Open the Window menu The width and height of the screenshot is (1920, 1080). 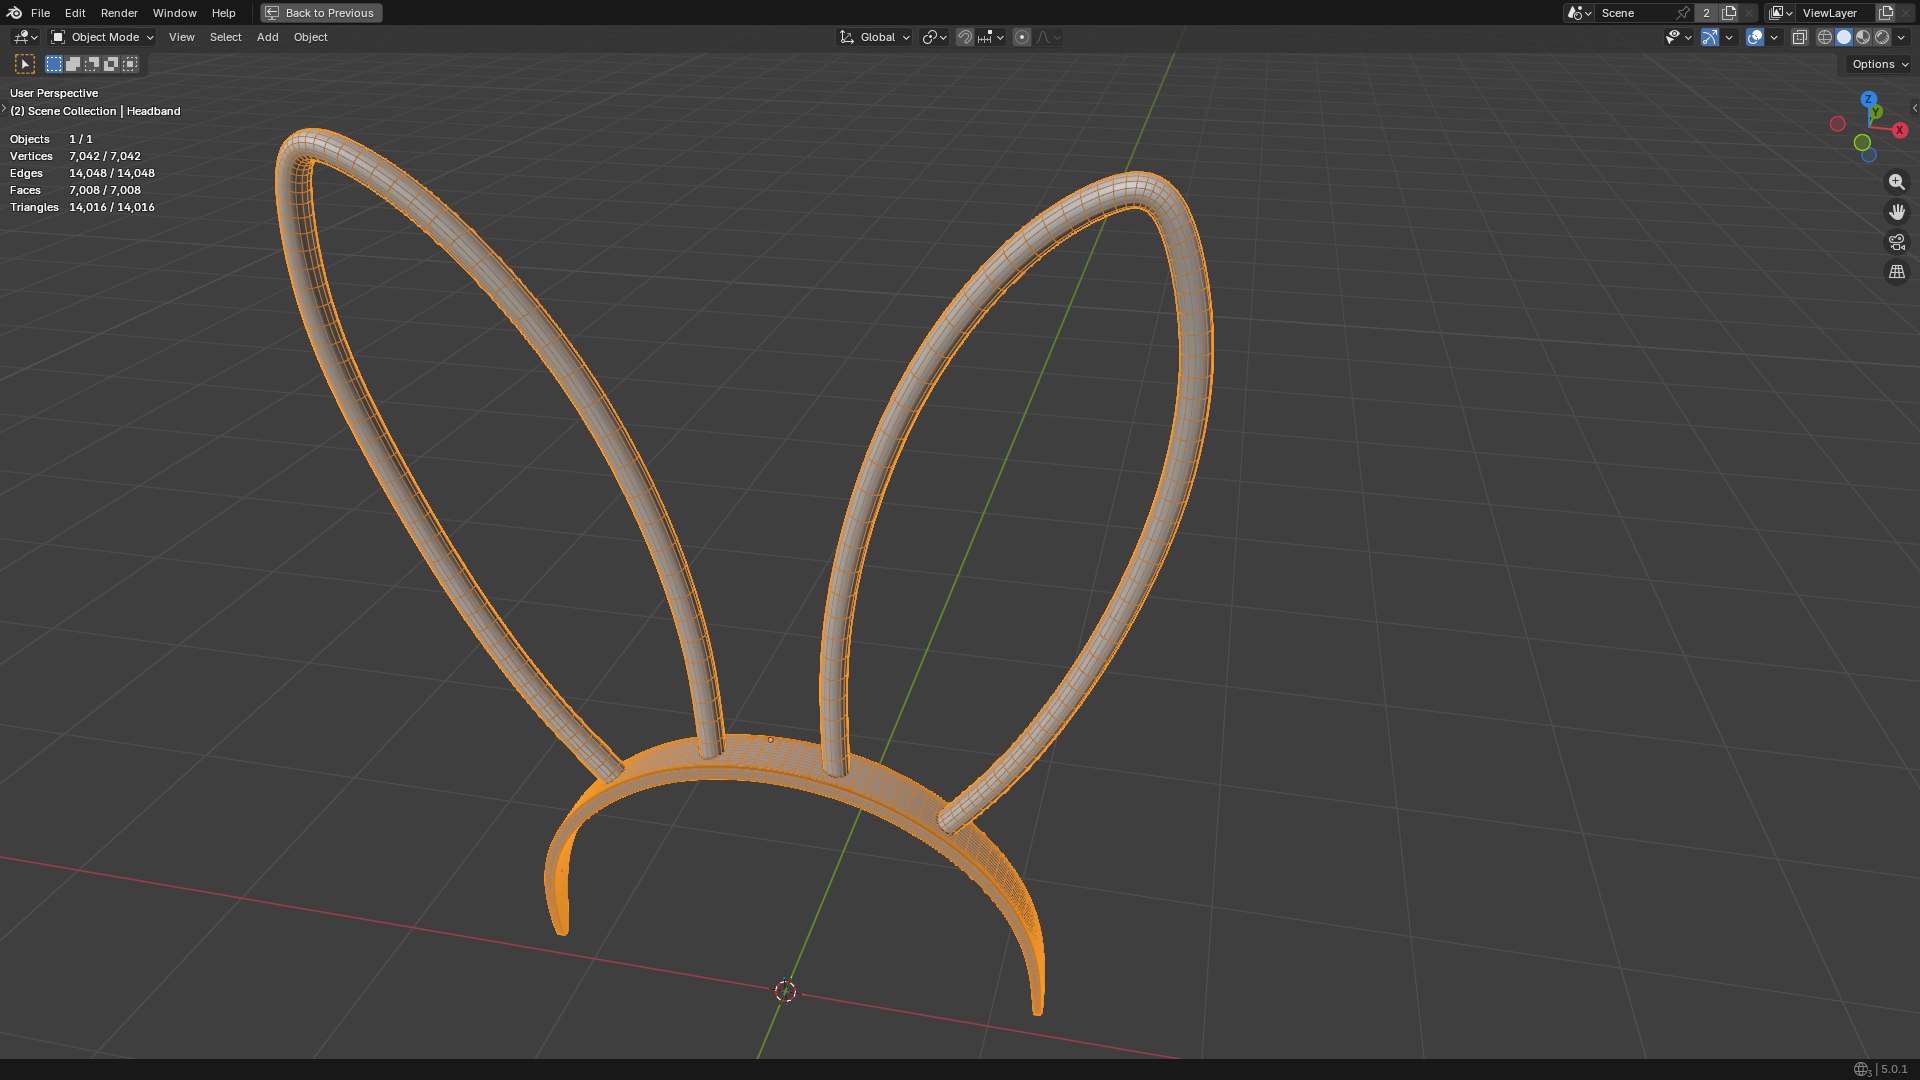click(174, 13)
